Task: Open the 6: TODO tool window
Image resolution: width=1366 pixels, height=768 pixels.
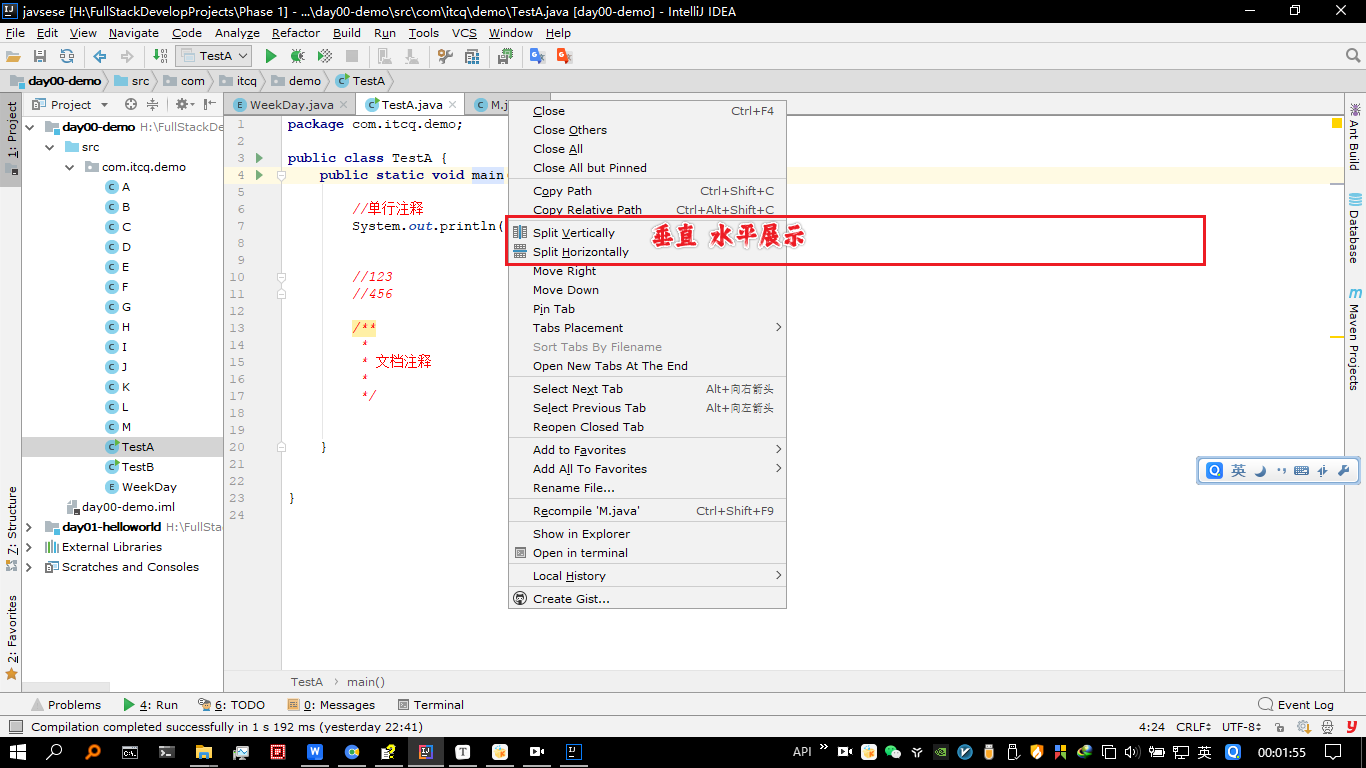Action: point(232,705)
